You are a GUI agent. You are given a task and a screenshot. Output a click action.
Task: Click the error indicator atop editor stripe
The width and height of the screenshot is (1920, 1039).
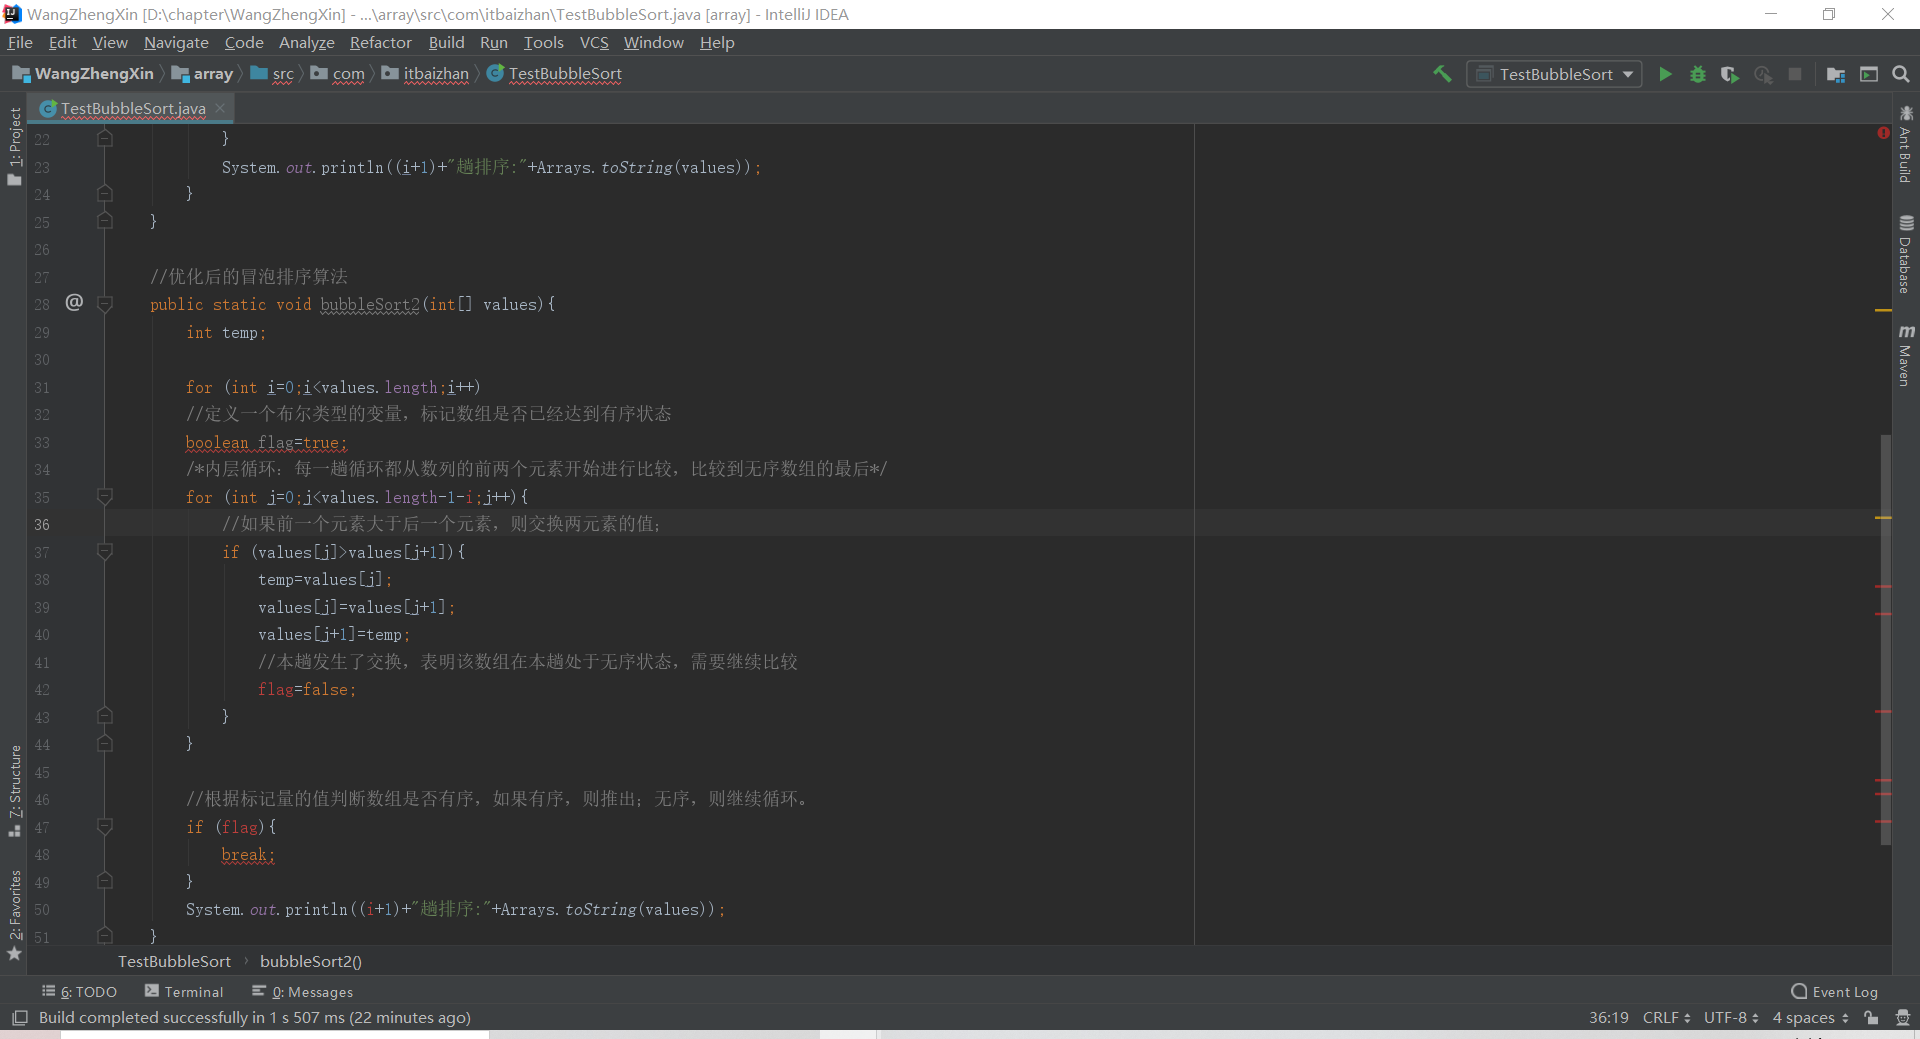pos(1883,133)
